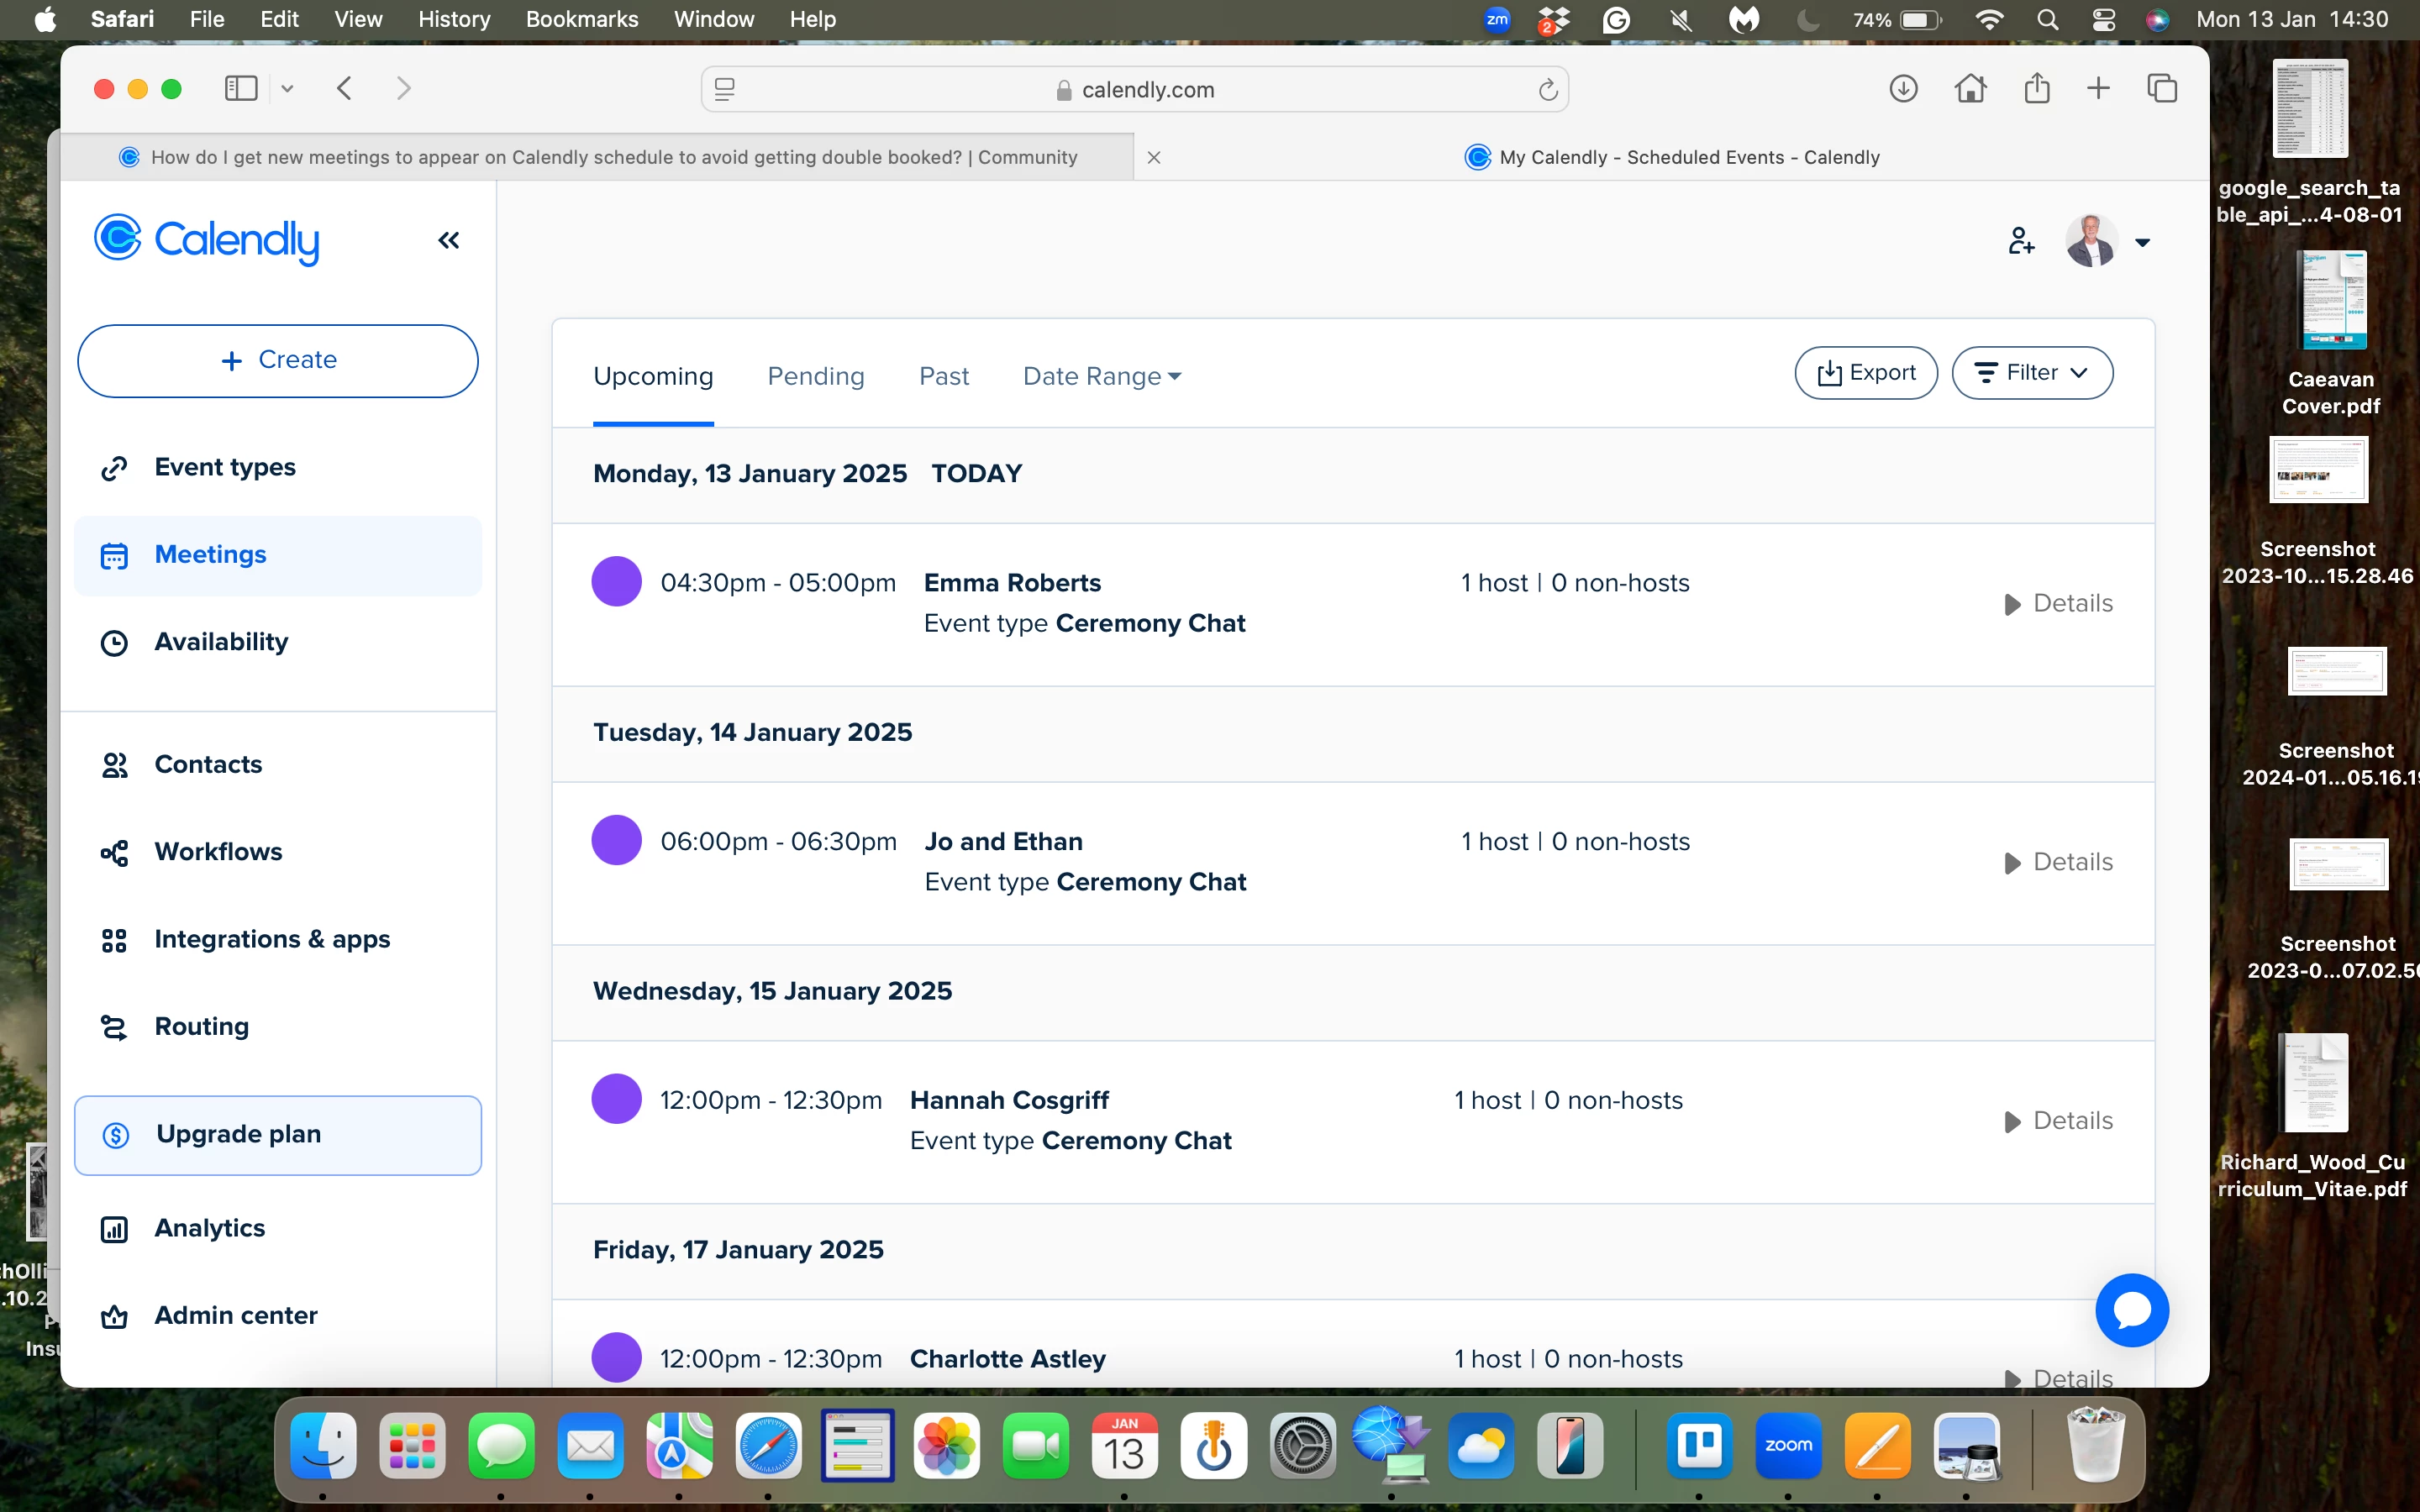2420x1512 pixels.
Task: Expand account menu arrow beside avatar
Action: 2142,242
